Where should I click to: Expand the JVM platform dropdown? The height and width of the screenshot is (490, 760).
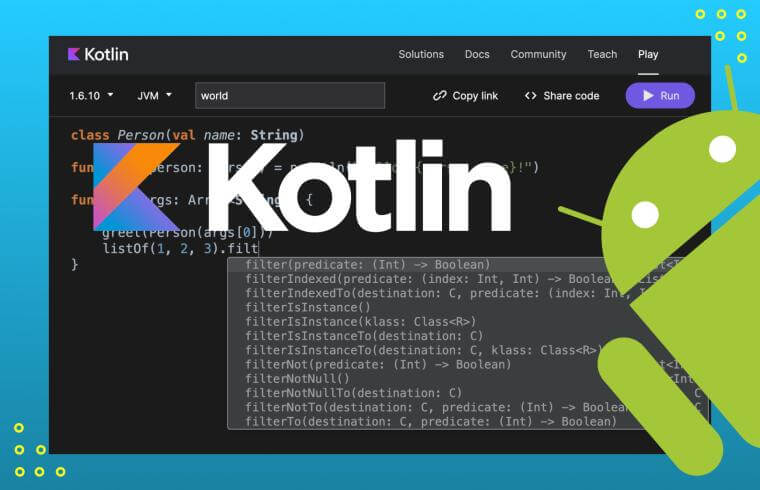154,96
